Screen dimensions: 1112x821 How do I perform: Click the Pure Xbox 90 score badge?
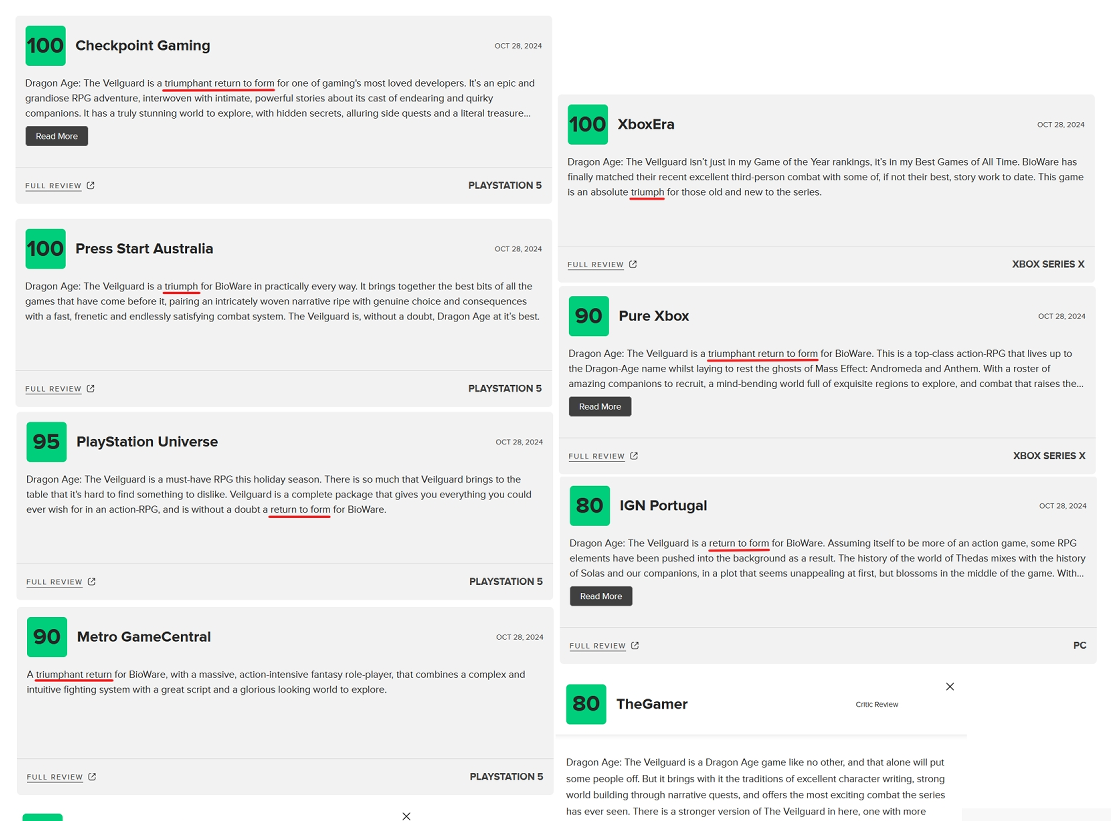589,316
